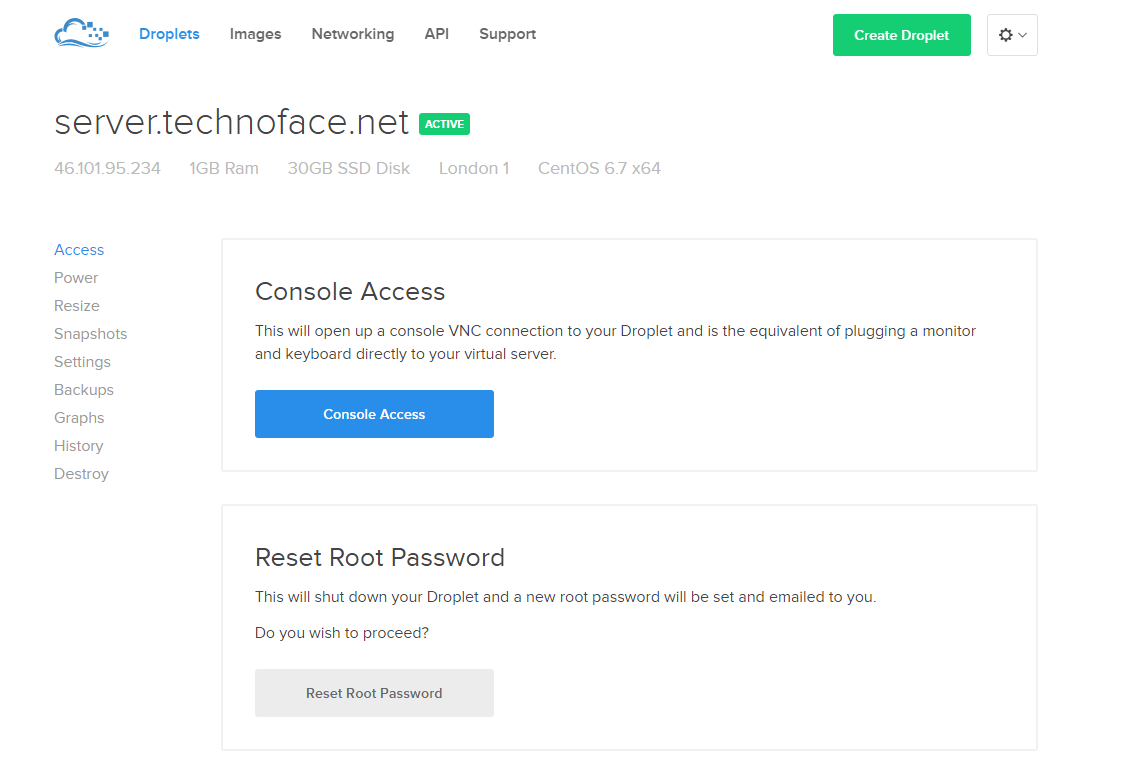Click the server.technoface.net title

click(x=232, y=122)
